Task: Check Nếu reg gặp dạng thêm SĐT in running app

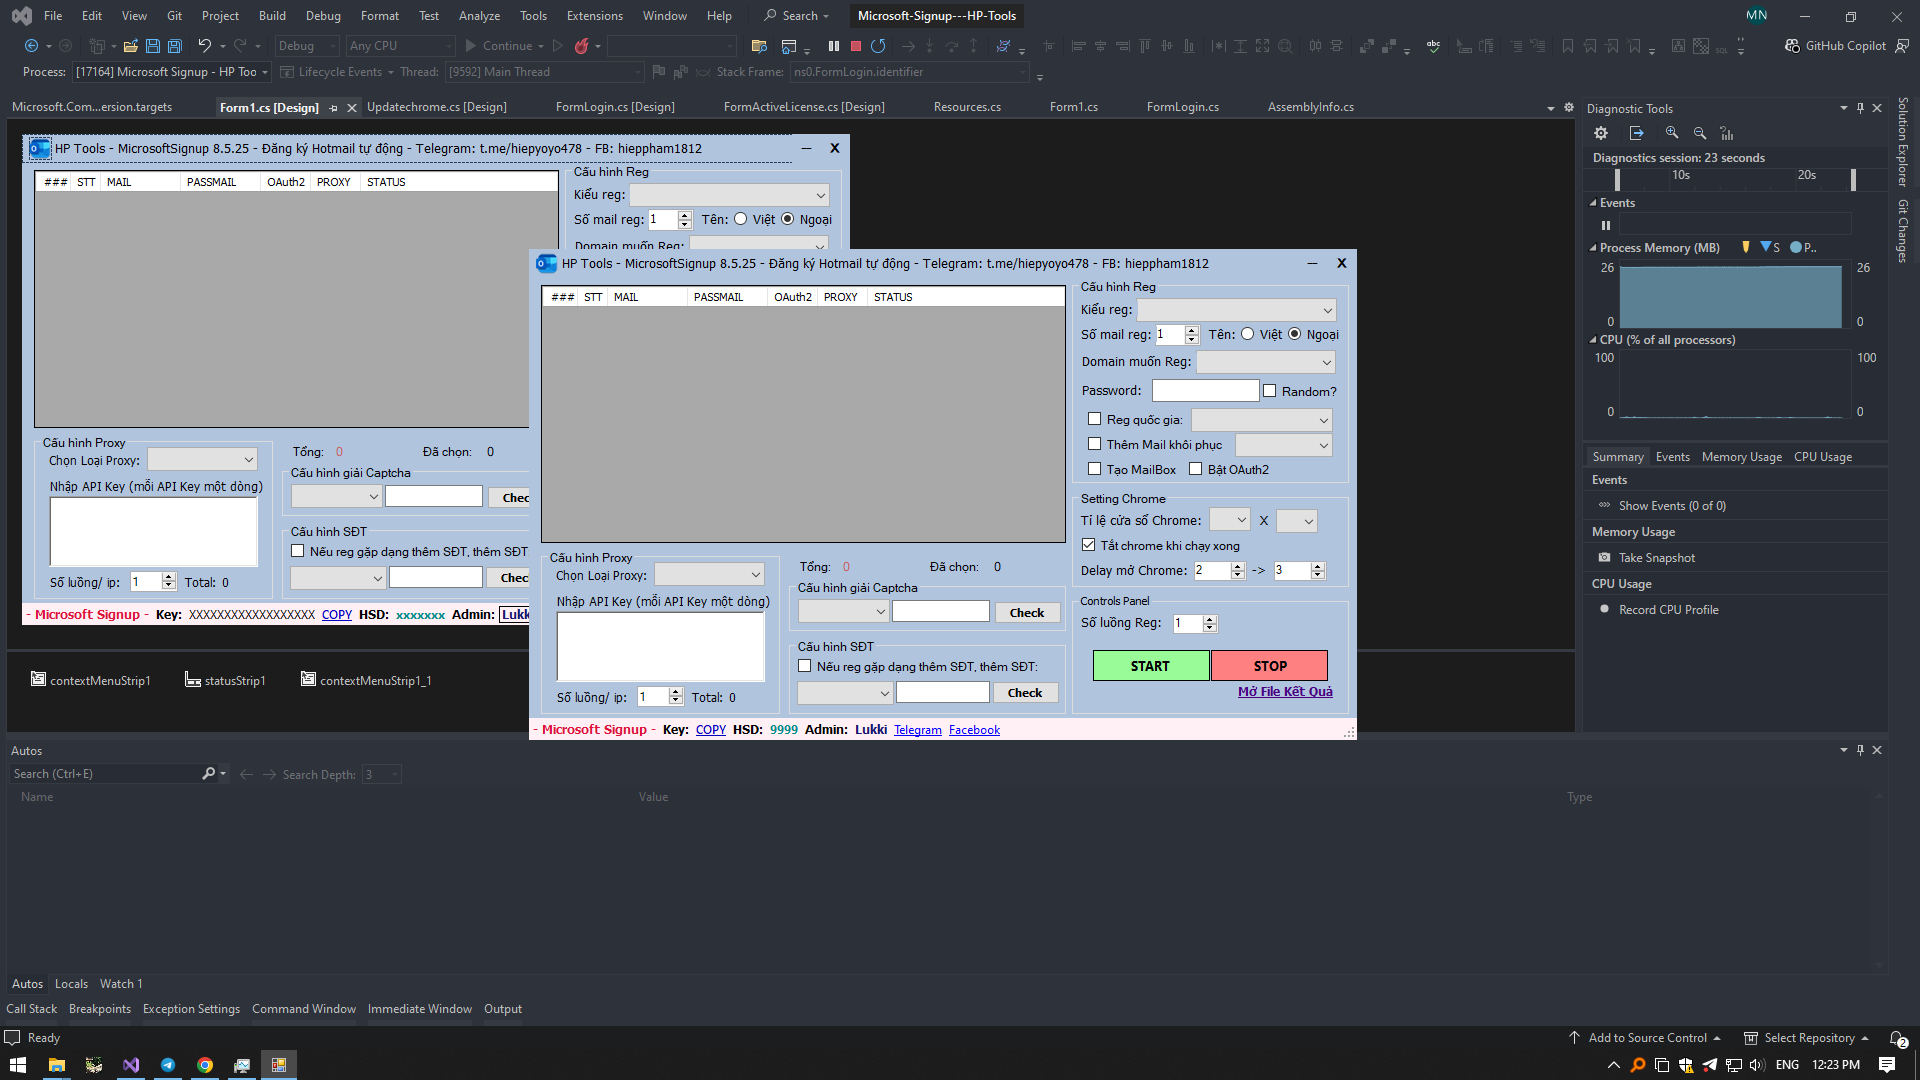Action: [x=804, y=666]
